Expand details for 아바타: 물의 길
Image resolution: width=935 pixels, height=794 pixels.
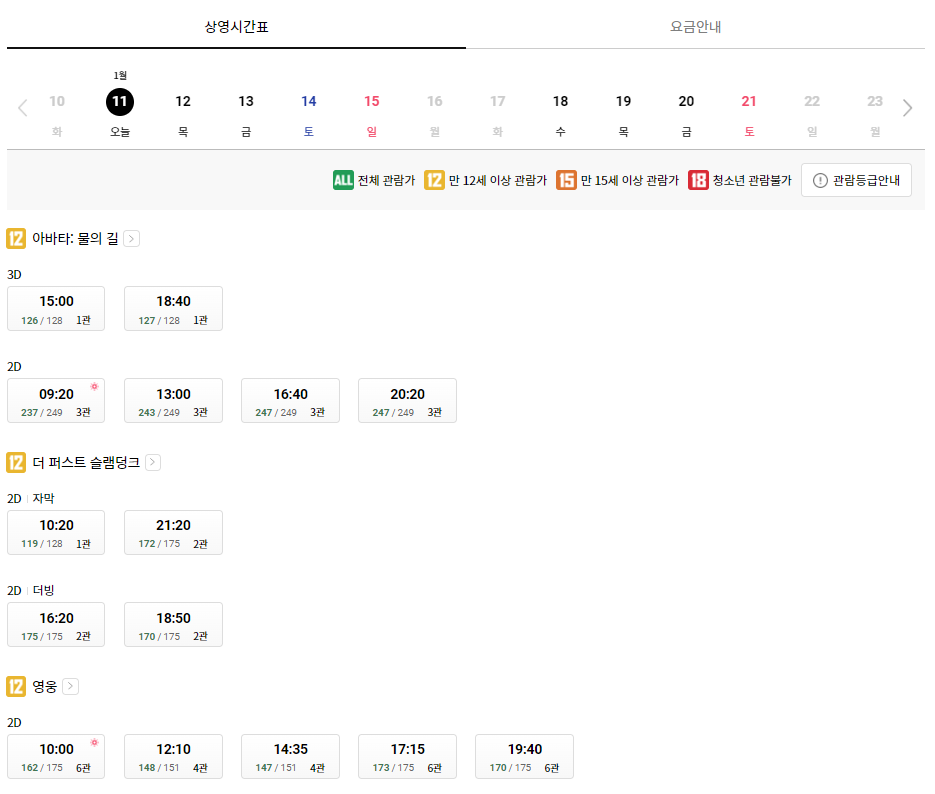click(x=131, y=239)
